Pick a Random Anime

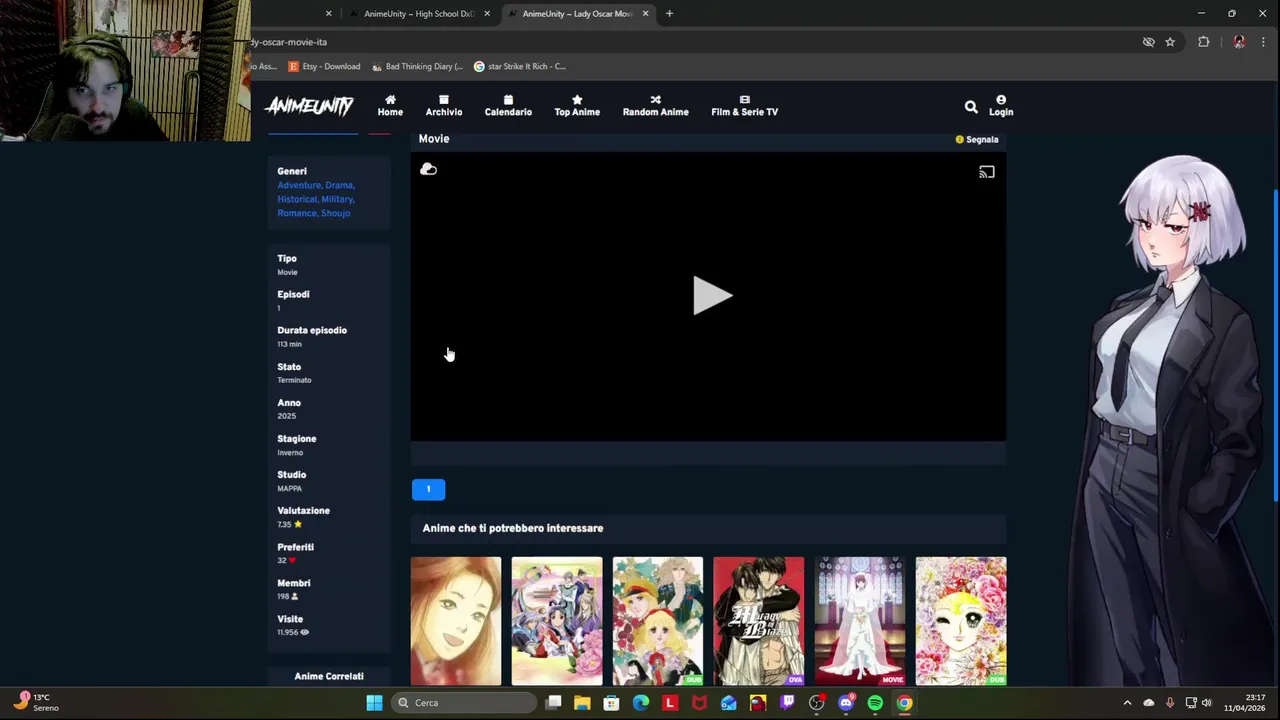coord(655,106)
